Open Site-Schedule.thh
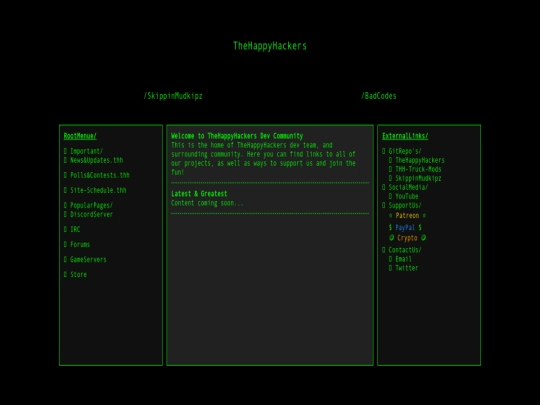Viewport: 540px width, 405px height. 98,190
